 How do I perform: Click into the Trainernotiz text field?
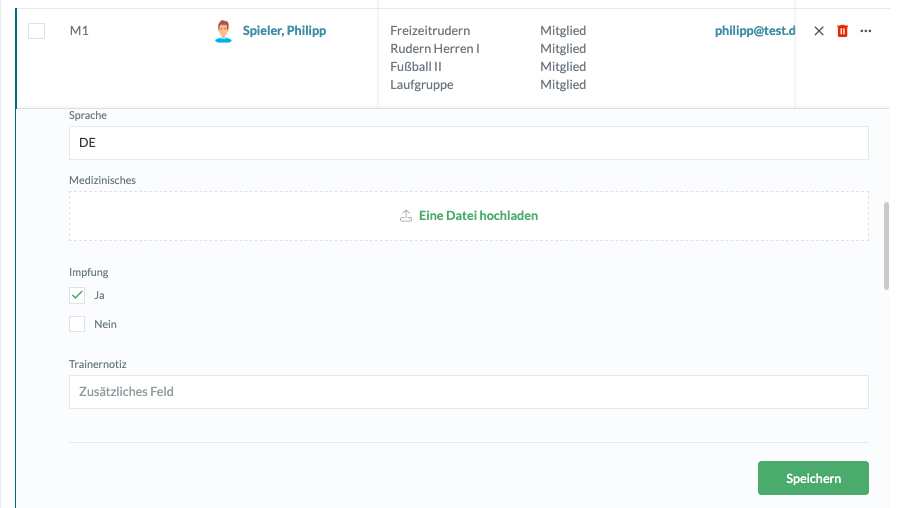pos(468,392)
